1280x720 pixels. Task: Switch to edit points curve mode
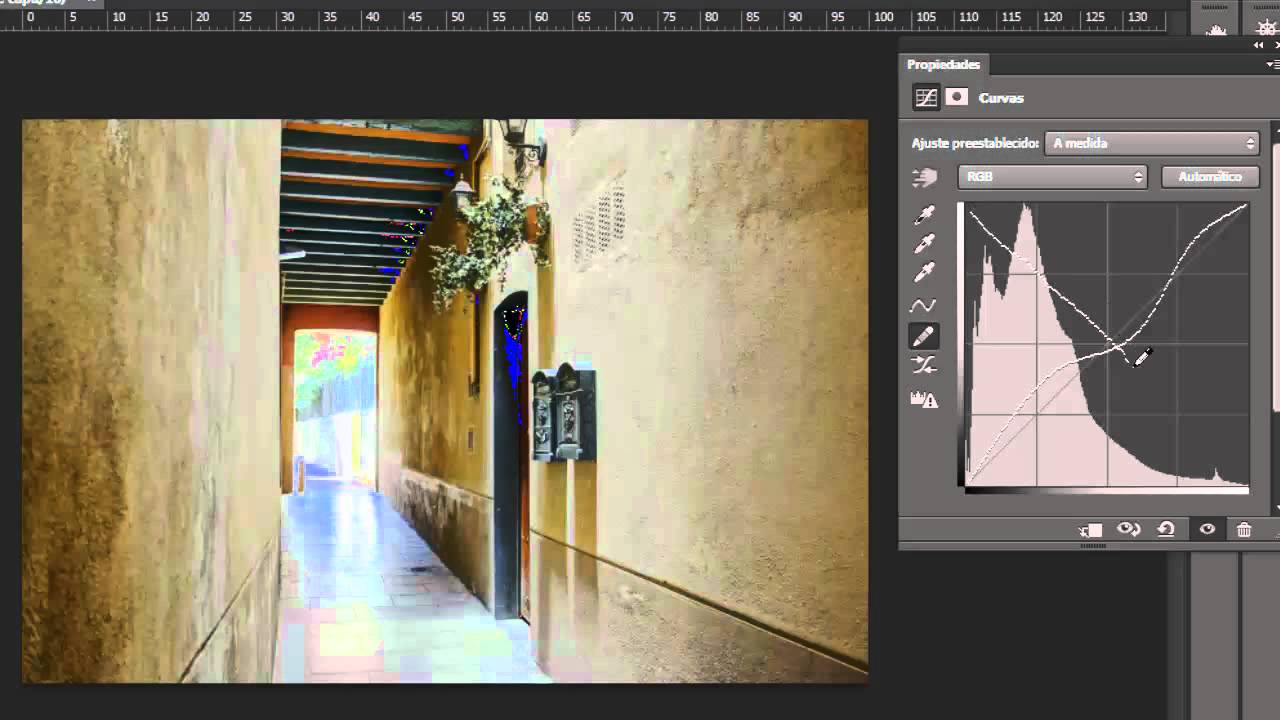(x=923, y=306)
